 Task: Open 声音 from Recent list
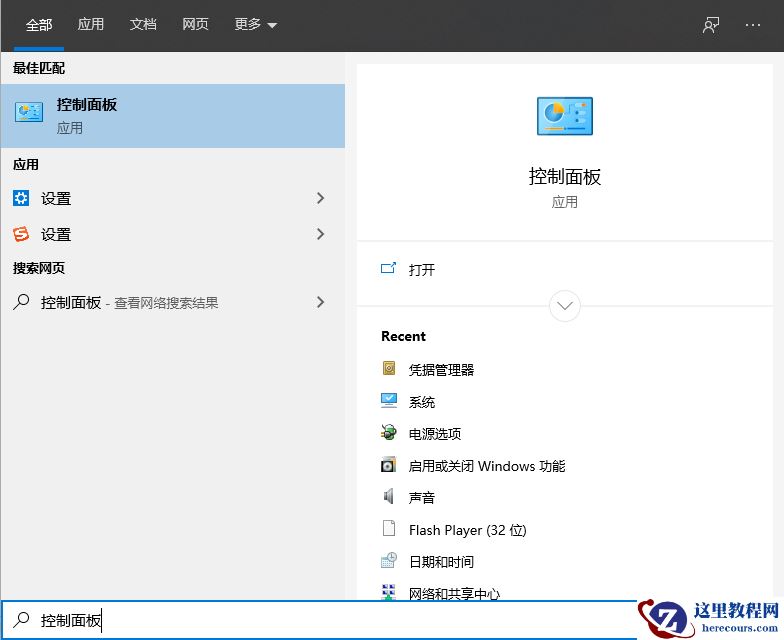click(x=422, y=498)
